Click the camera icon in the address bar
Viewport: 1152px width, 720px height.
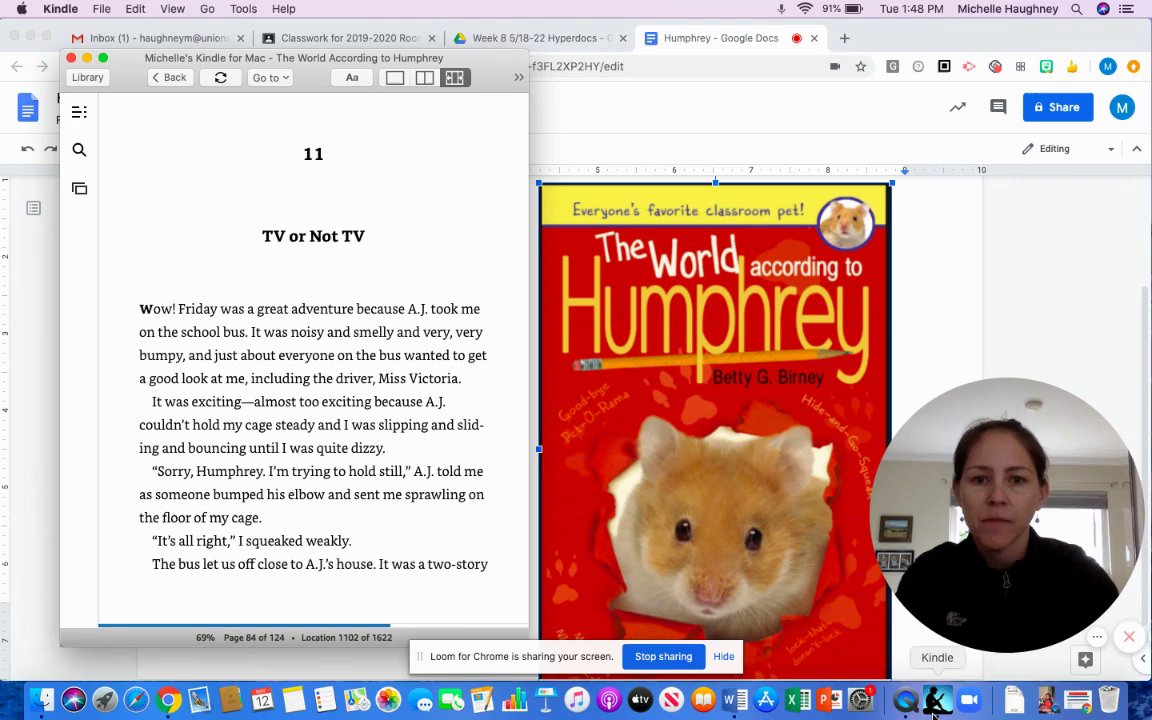[x=835, y=66]
